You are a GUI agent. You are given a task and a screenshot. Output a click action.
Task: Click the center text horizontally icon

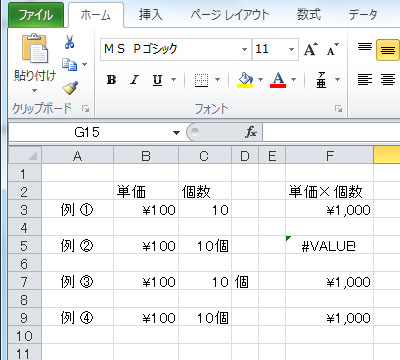[388, 80]
